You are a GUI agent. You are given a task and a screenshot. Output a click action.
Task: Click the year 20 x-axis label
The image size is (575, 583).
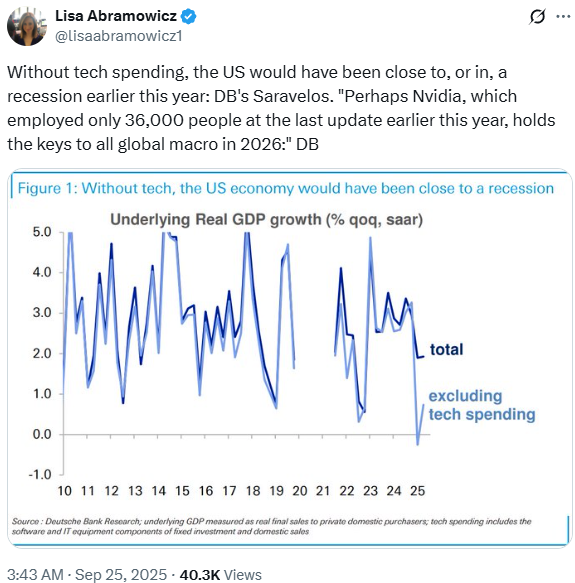[x=299, y=491]
